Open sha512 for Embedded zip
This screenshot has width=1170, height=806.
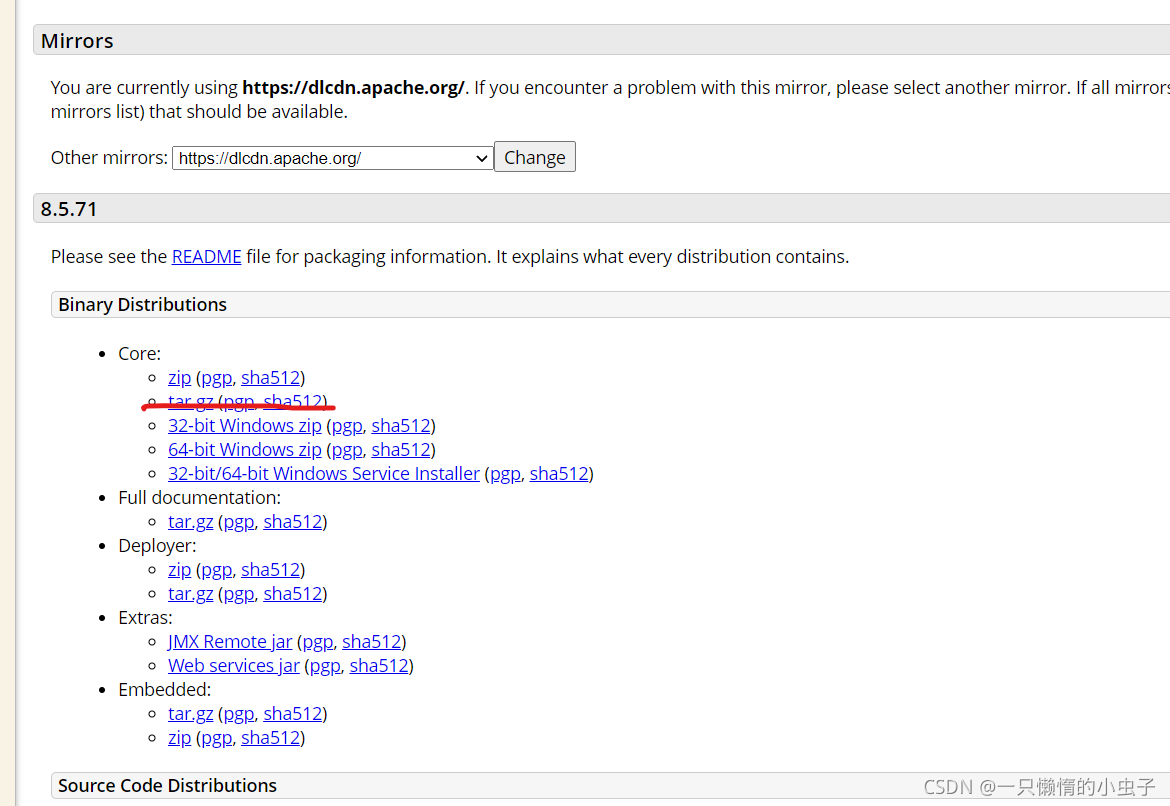point(270,737)
